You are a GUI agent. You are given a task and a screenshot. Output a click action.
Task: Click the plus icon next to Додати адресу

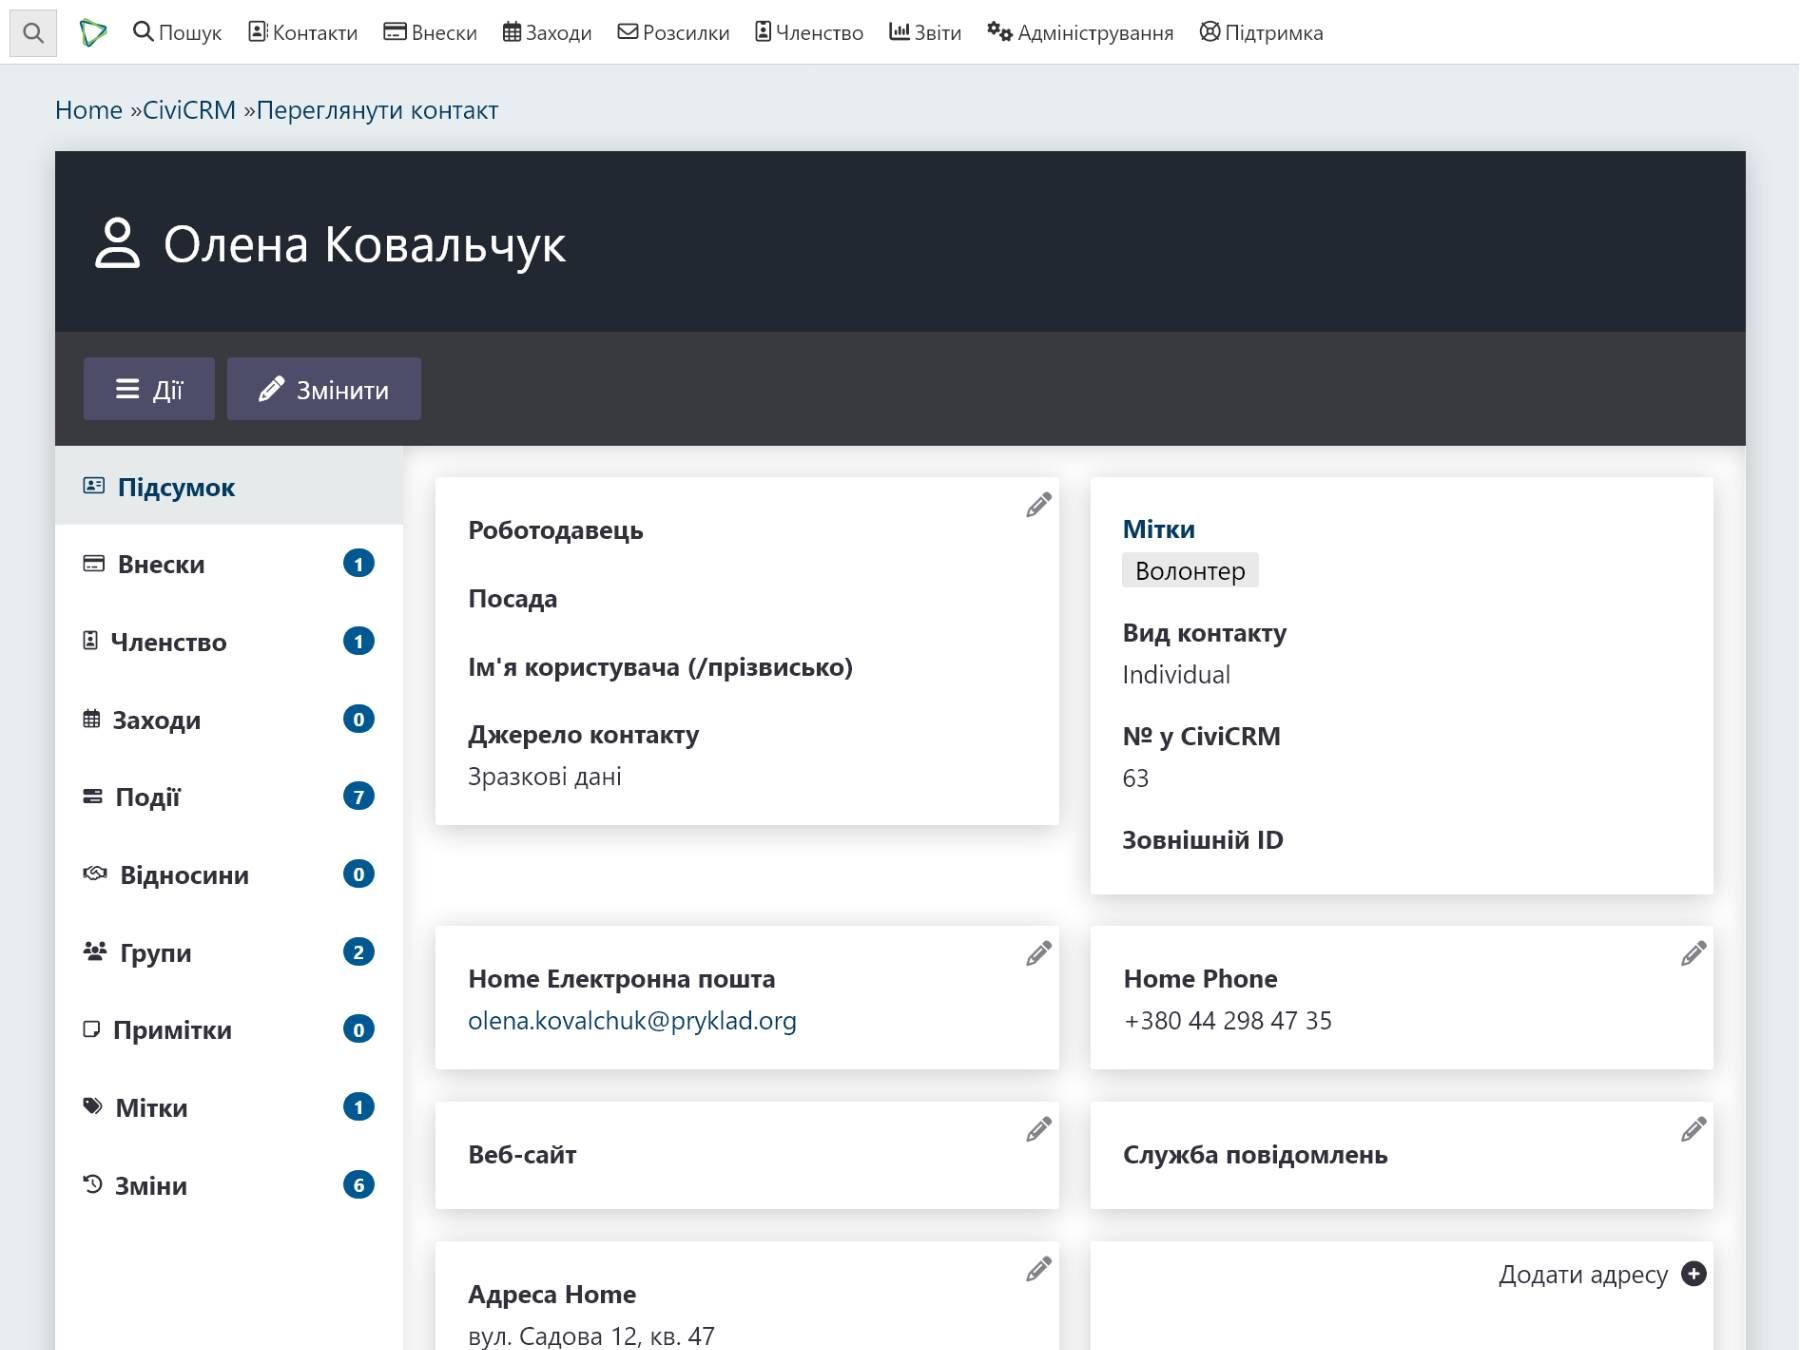(x=1694, y=1274)
